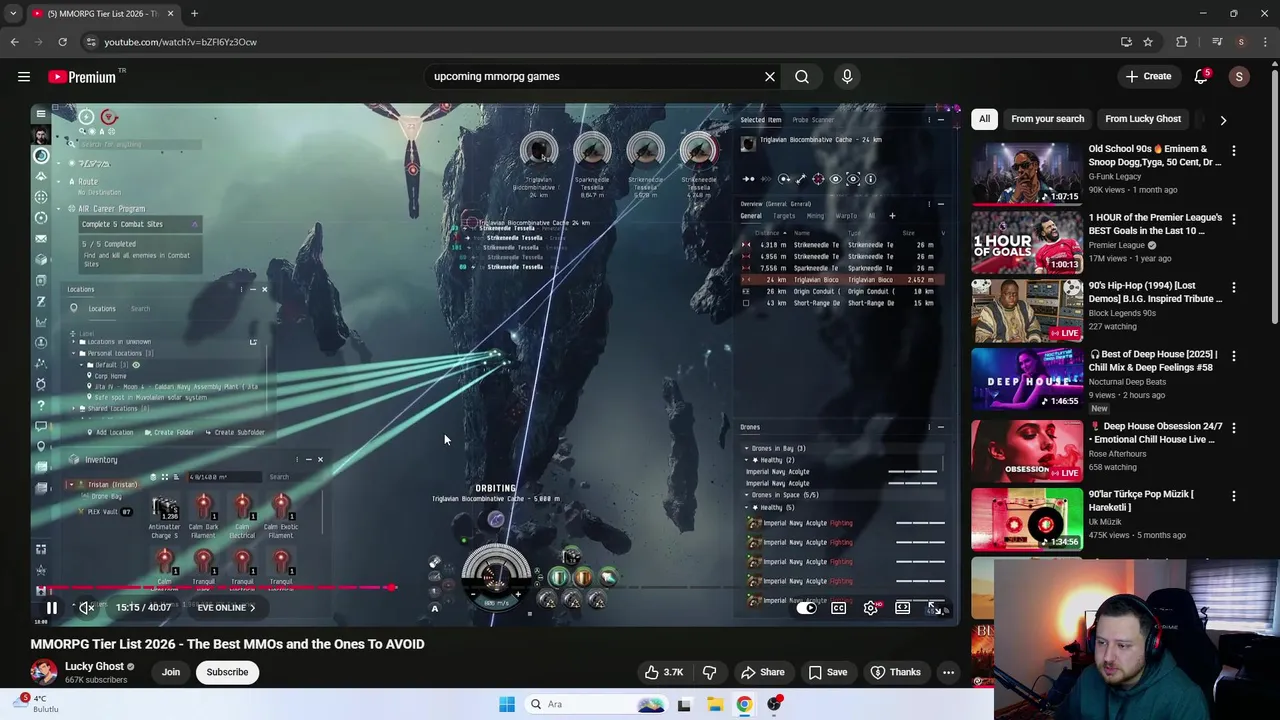Open the Windows Start menu
Image resolution: width=1280 pixels, height=720 pixels.
[507, 704]
